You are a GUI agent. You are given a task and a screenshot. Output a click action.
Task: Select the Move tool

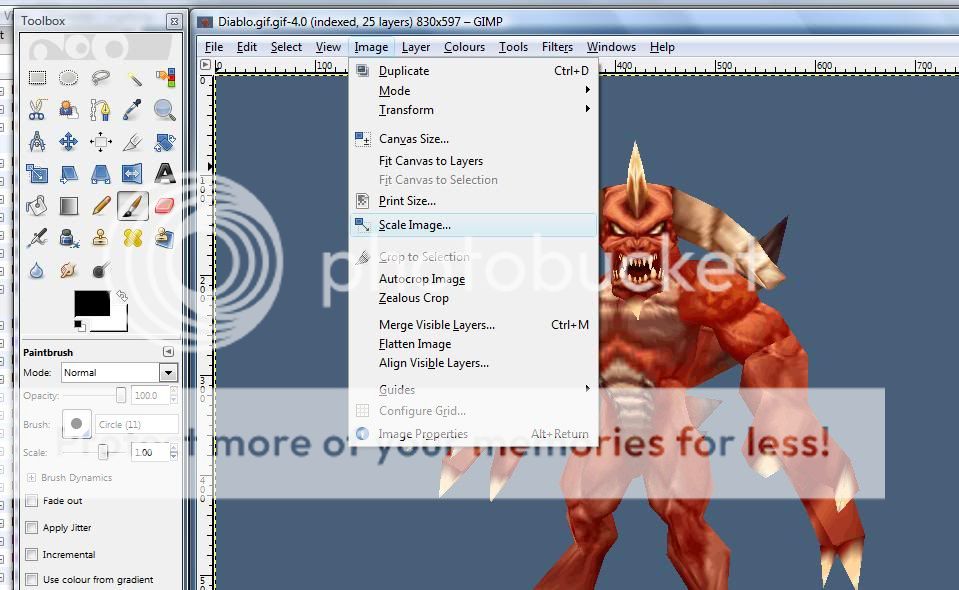point(68,142)
